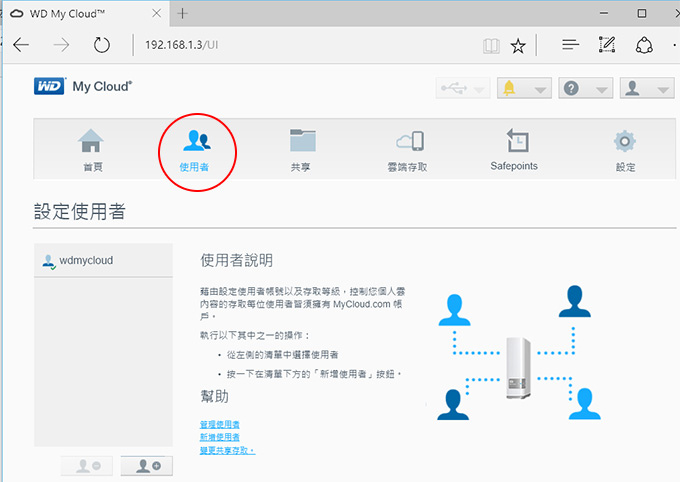680x482 pixels.
Task: Open the browser Hub lines icon
Action: point(570,44)
